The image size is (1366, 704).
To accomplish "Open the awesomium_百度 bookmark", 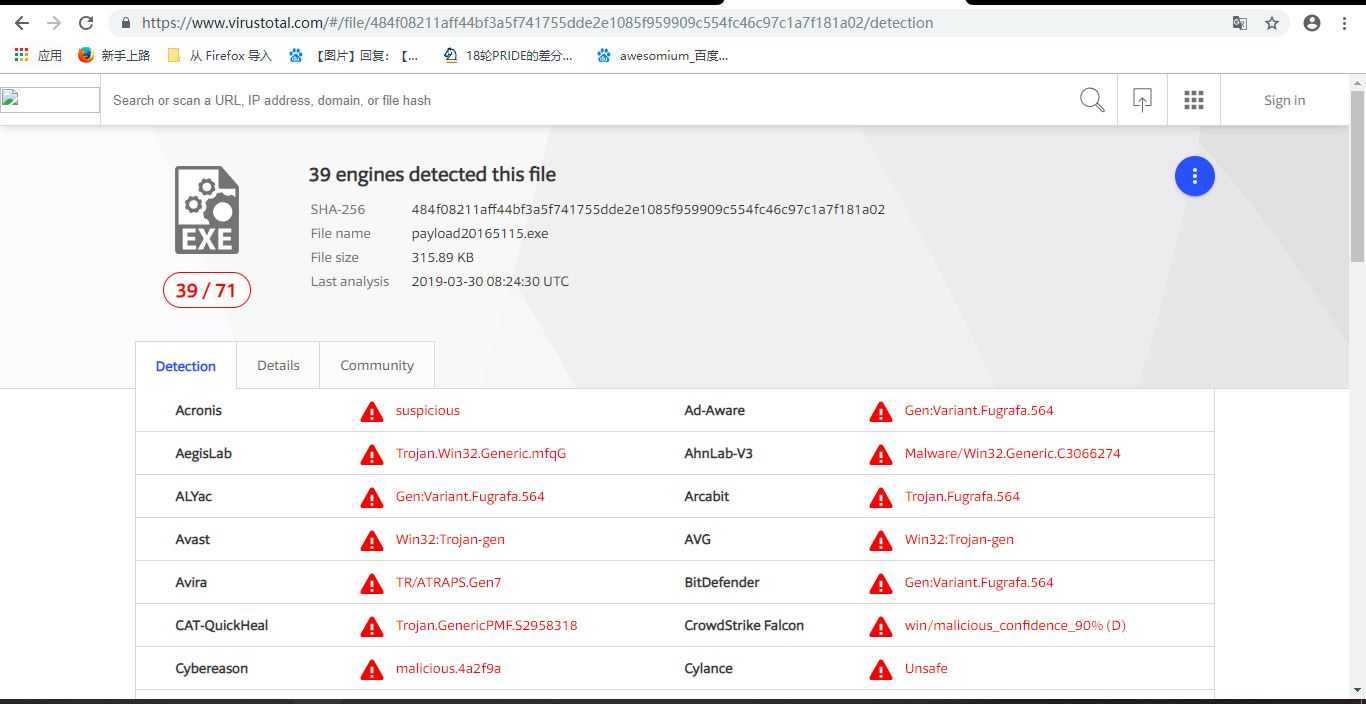I will (x=662, y=56).
